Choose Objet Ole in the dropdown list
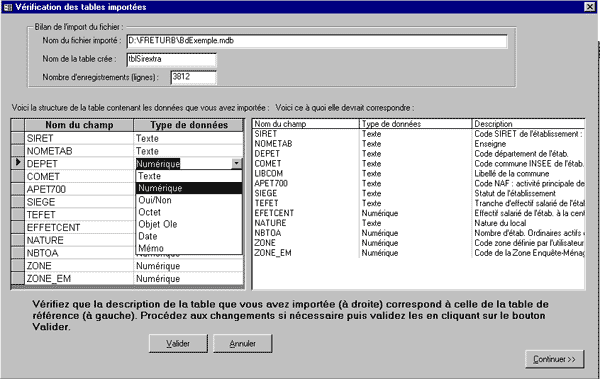Screen dimensions: 600x379 (x=189, y=224)
